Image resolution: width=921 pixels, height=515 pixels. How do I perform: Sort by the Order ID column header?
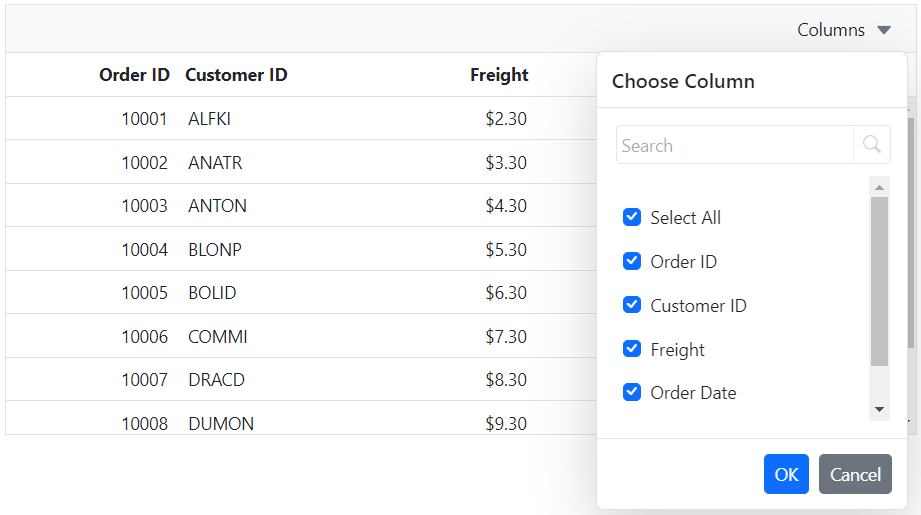134,75
